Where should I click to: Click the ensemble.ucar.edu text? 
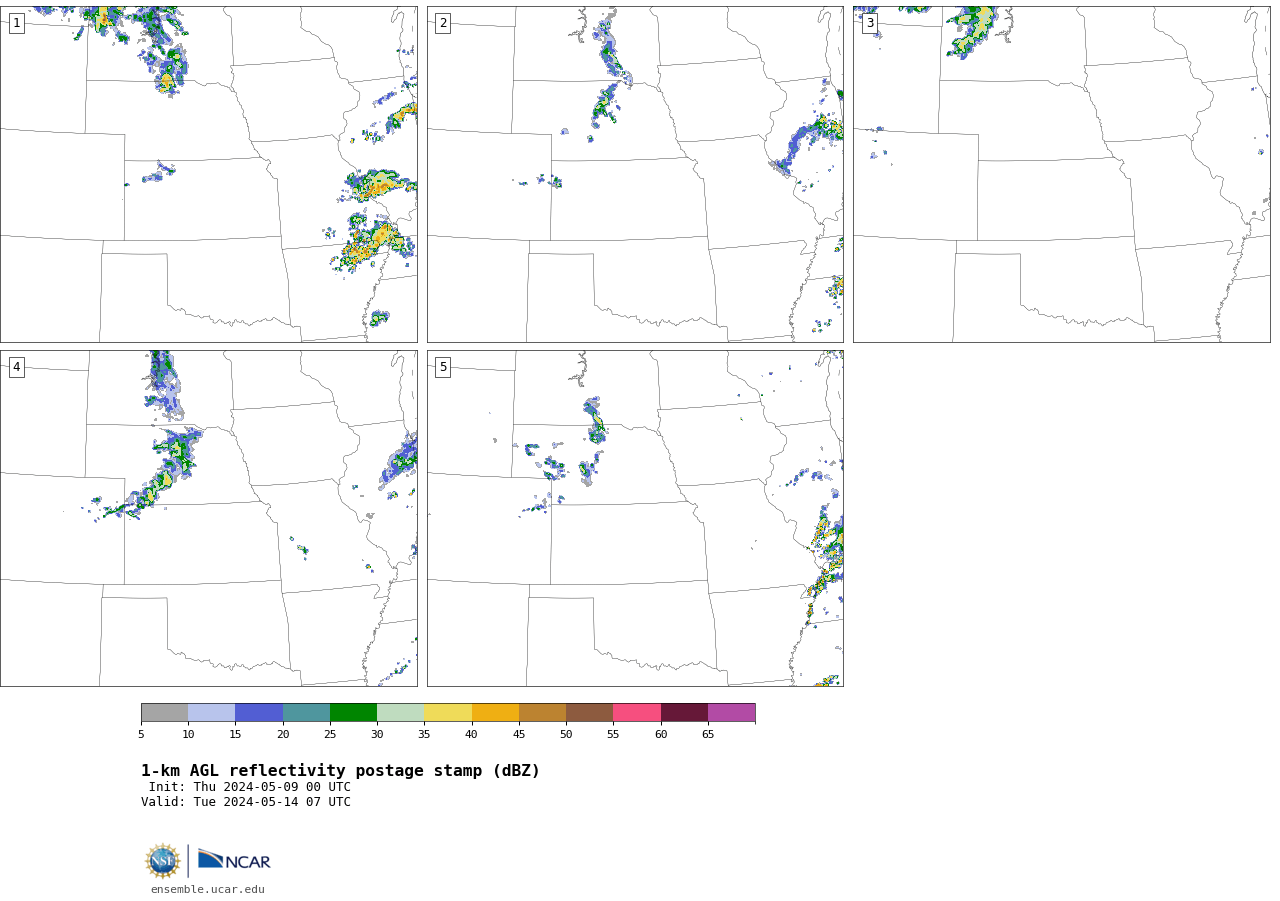[208, 889]
